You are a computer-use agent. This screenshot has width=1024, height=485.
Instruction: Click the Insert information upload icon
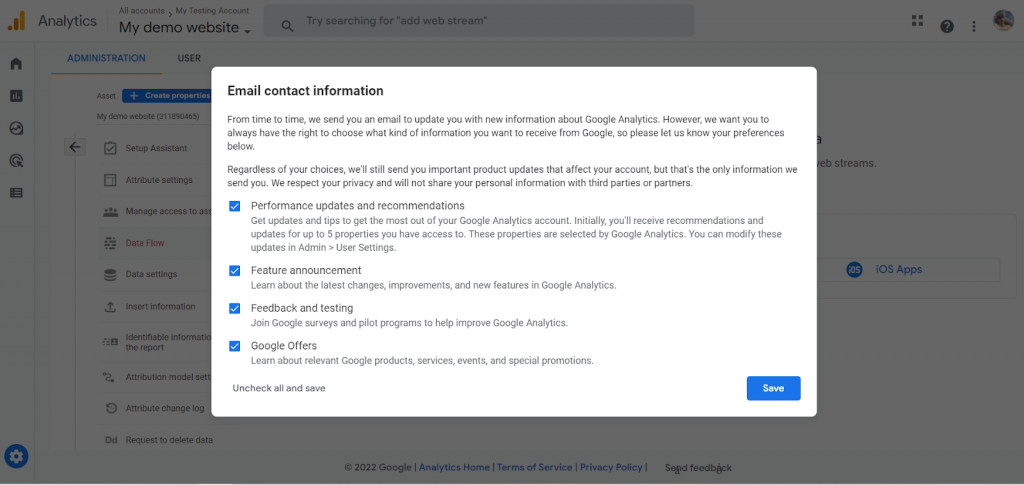pos(110,307)
